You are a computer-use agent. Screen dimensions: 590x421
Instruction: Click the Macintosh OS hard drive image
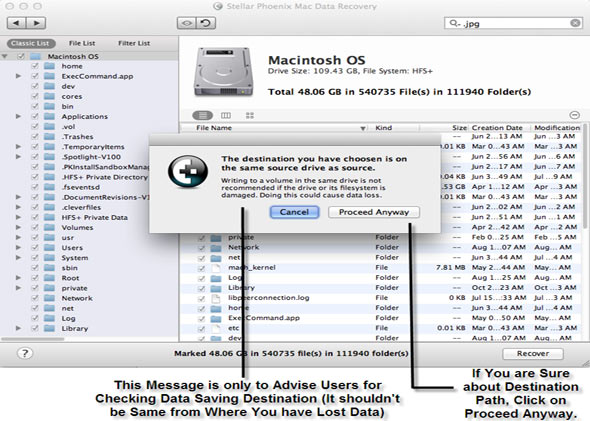click(x=224, y=71)
